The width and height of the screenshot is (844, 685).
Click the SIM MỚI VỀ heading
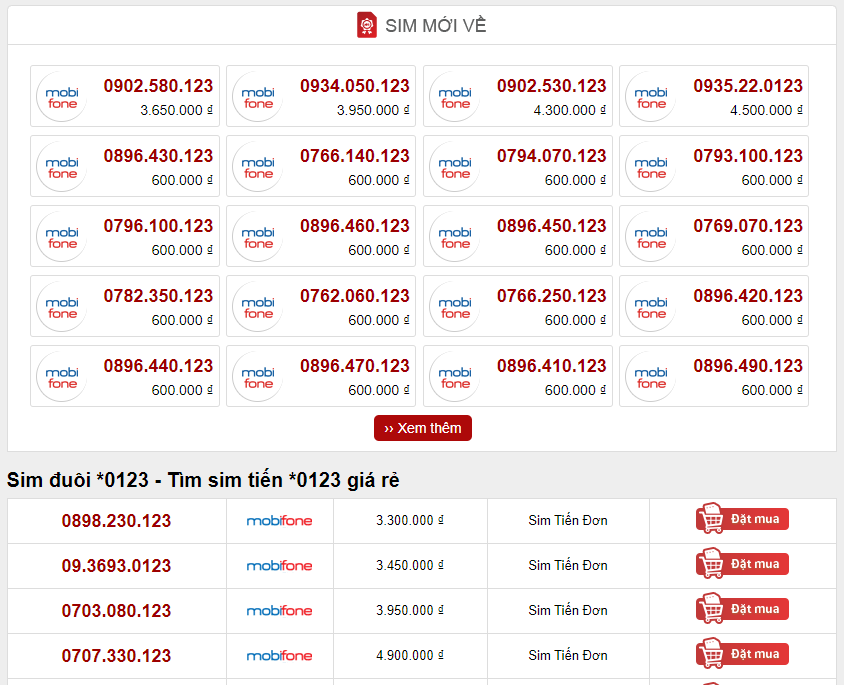tap(435, 25)
